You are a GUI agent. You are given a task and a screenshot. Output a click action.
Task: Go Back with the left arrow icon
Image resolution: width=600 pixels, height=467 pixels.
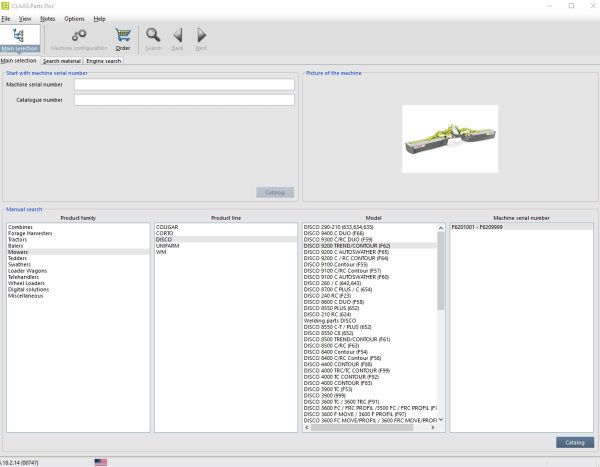[x=177, y=39]
